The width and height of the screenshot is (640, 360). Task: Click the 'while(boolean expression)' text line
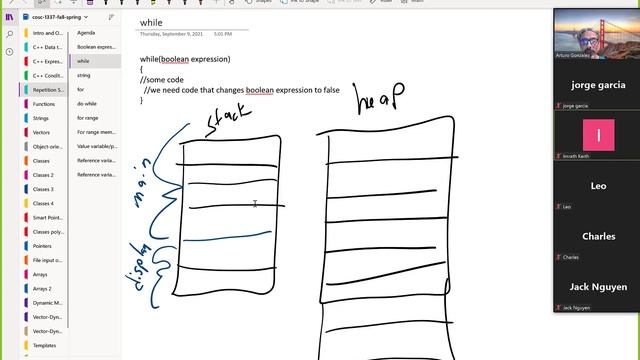click(x=185, y=59)
